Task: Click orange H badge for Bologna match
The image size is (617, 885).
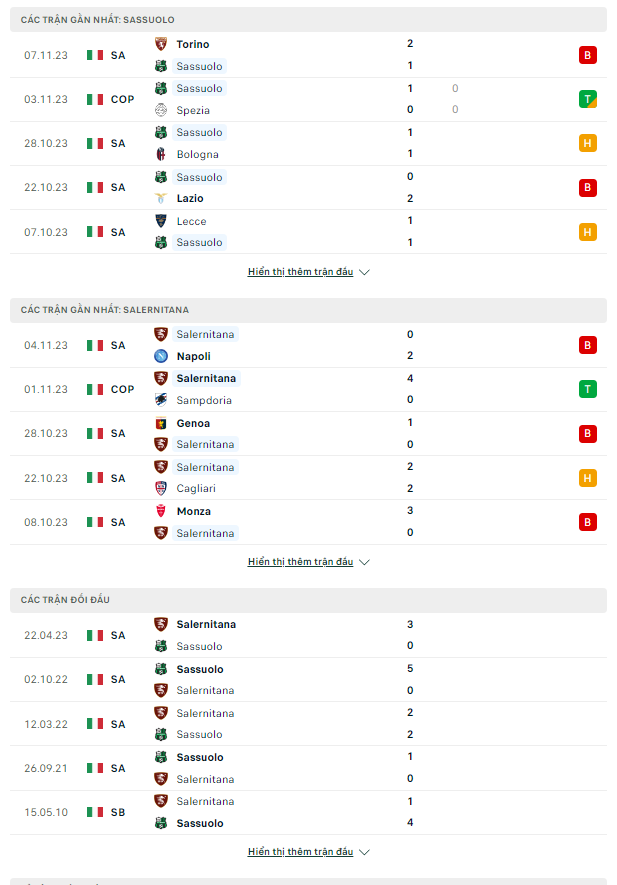Action: (x=588, y=143)
